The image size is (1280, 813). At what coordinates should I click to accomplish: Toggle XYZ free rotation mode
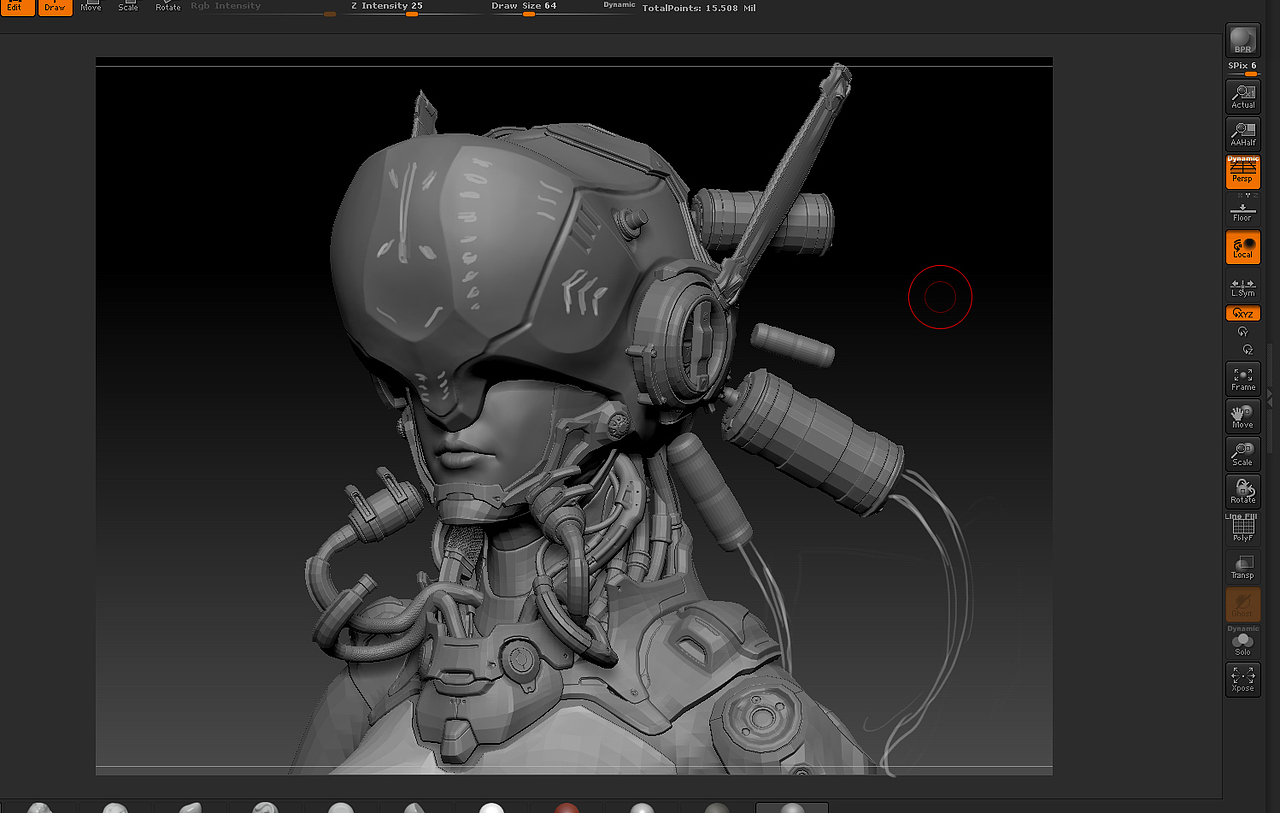[x=1243, y=313]
